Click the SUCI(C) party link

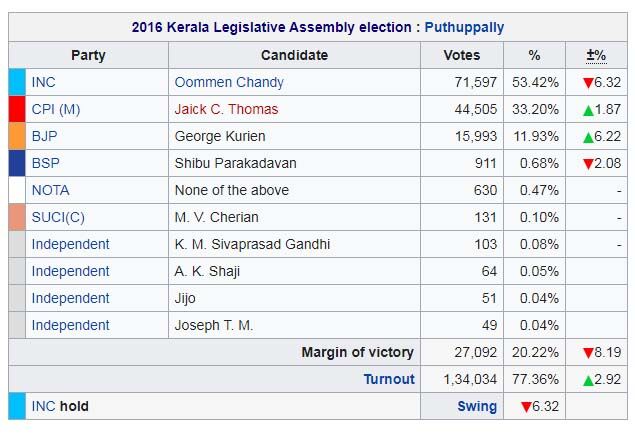pos(58,217)
